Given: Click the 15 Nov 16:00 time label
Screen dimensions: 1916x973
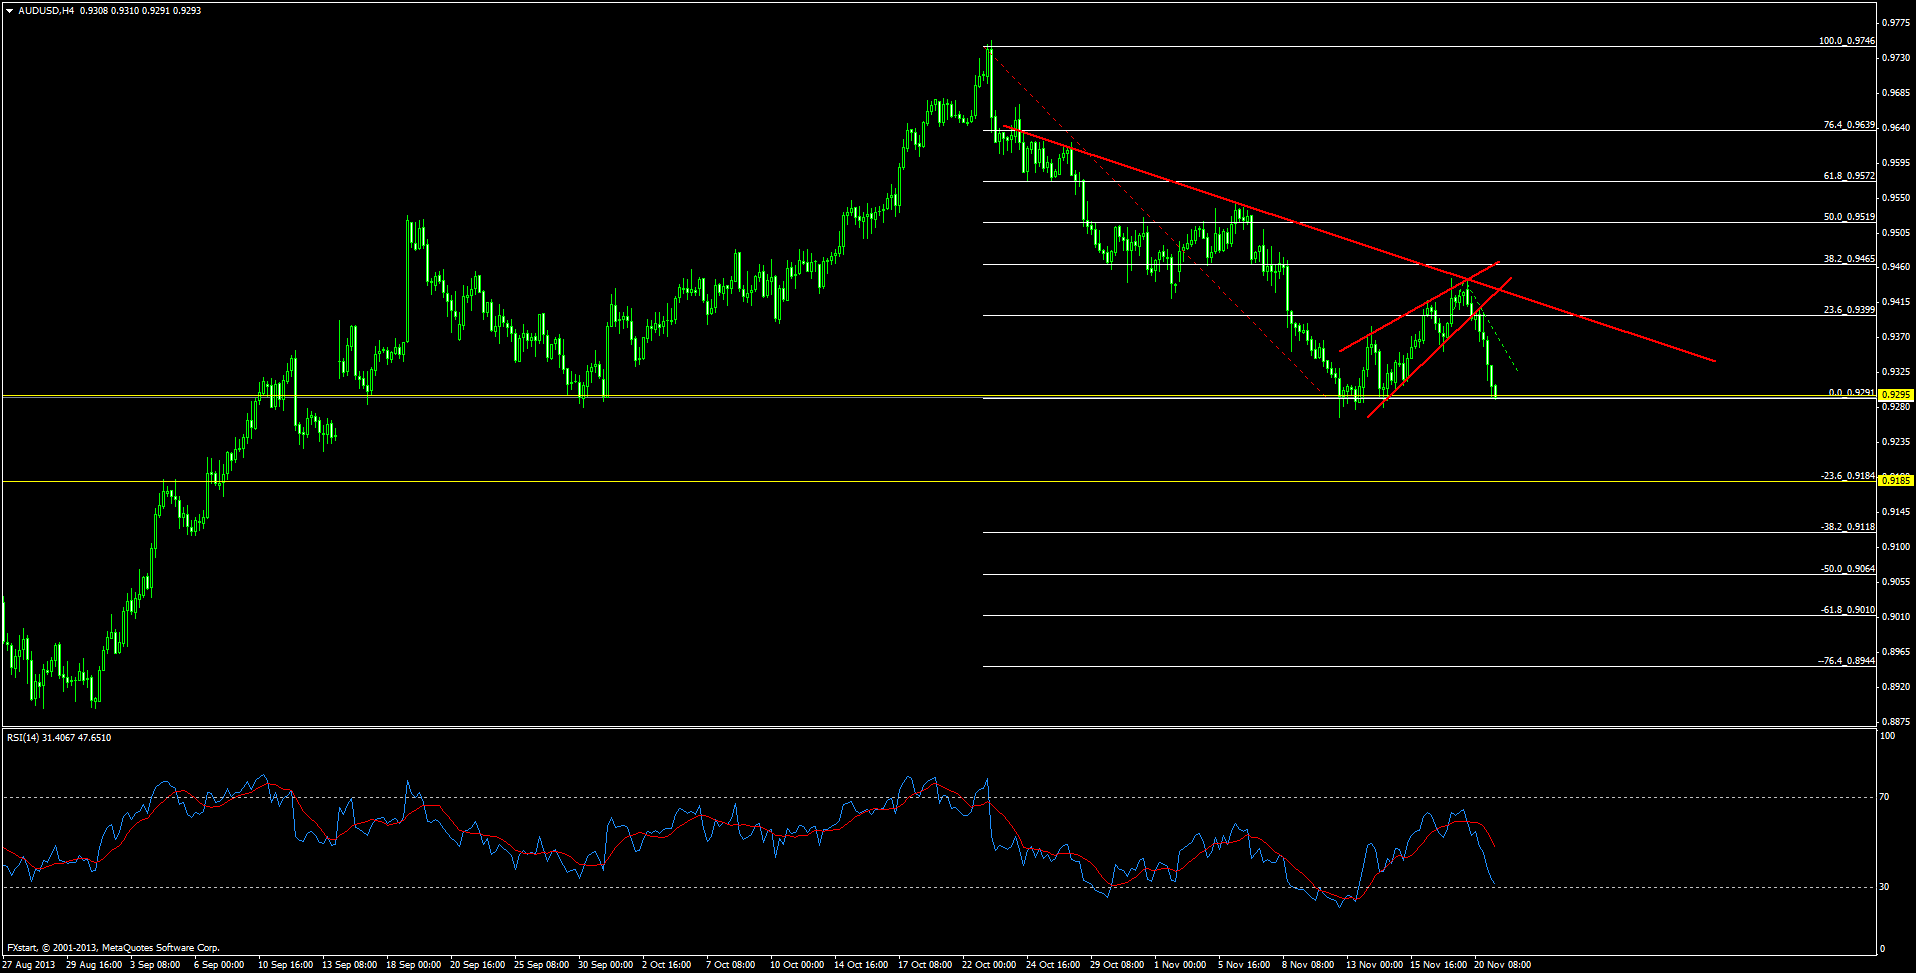Looking at the screenshot, I should [x=1438, y=965].
